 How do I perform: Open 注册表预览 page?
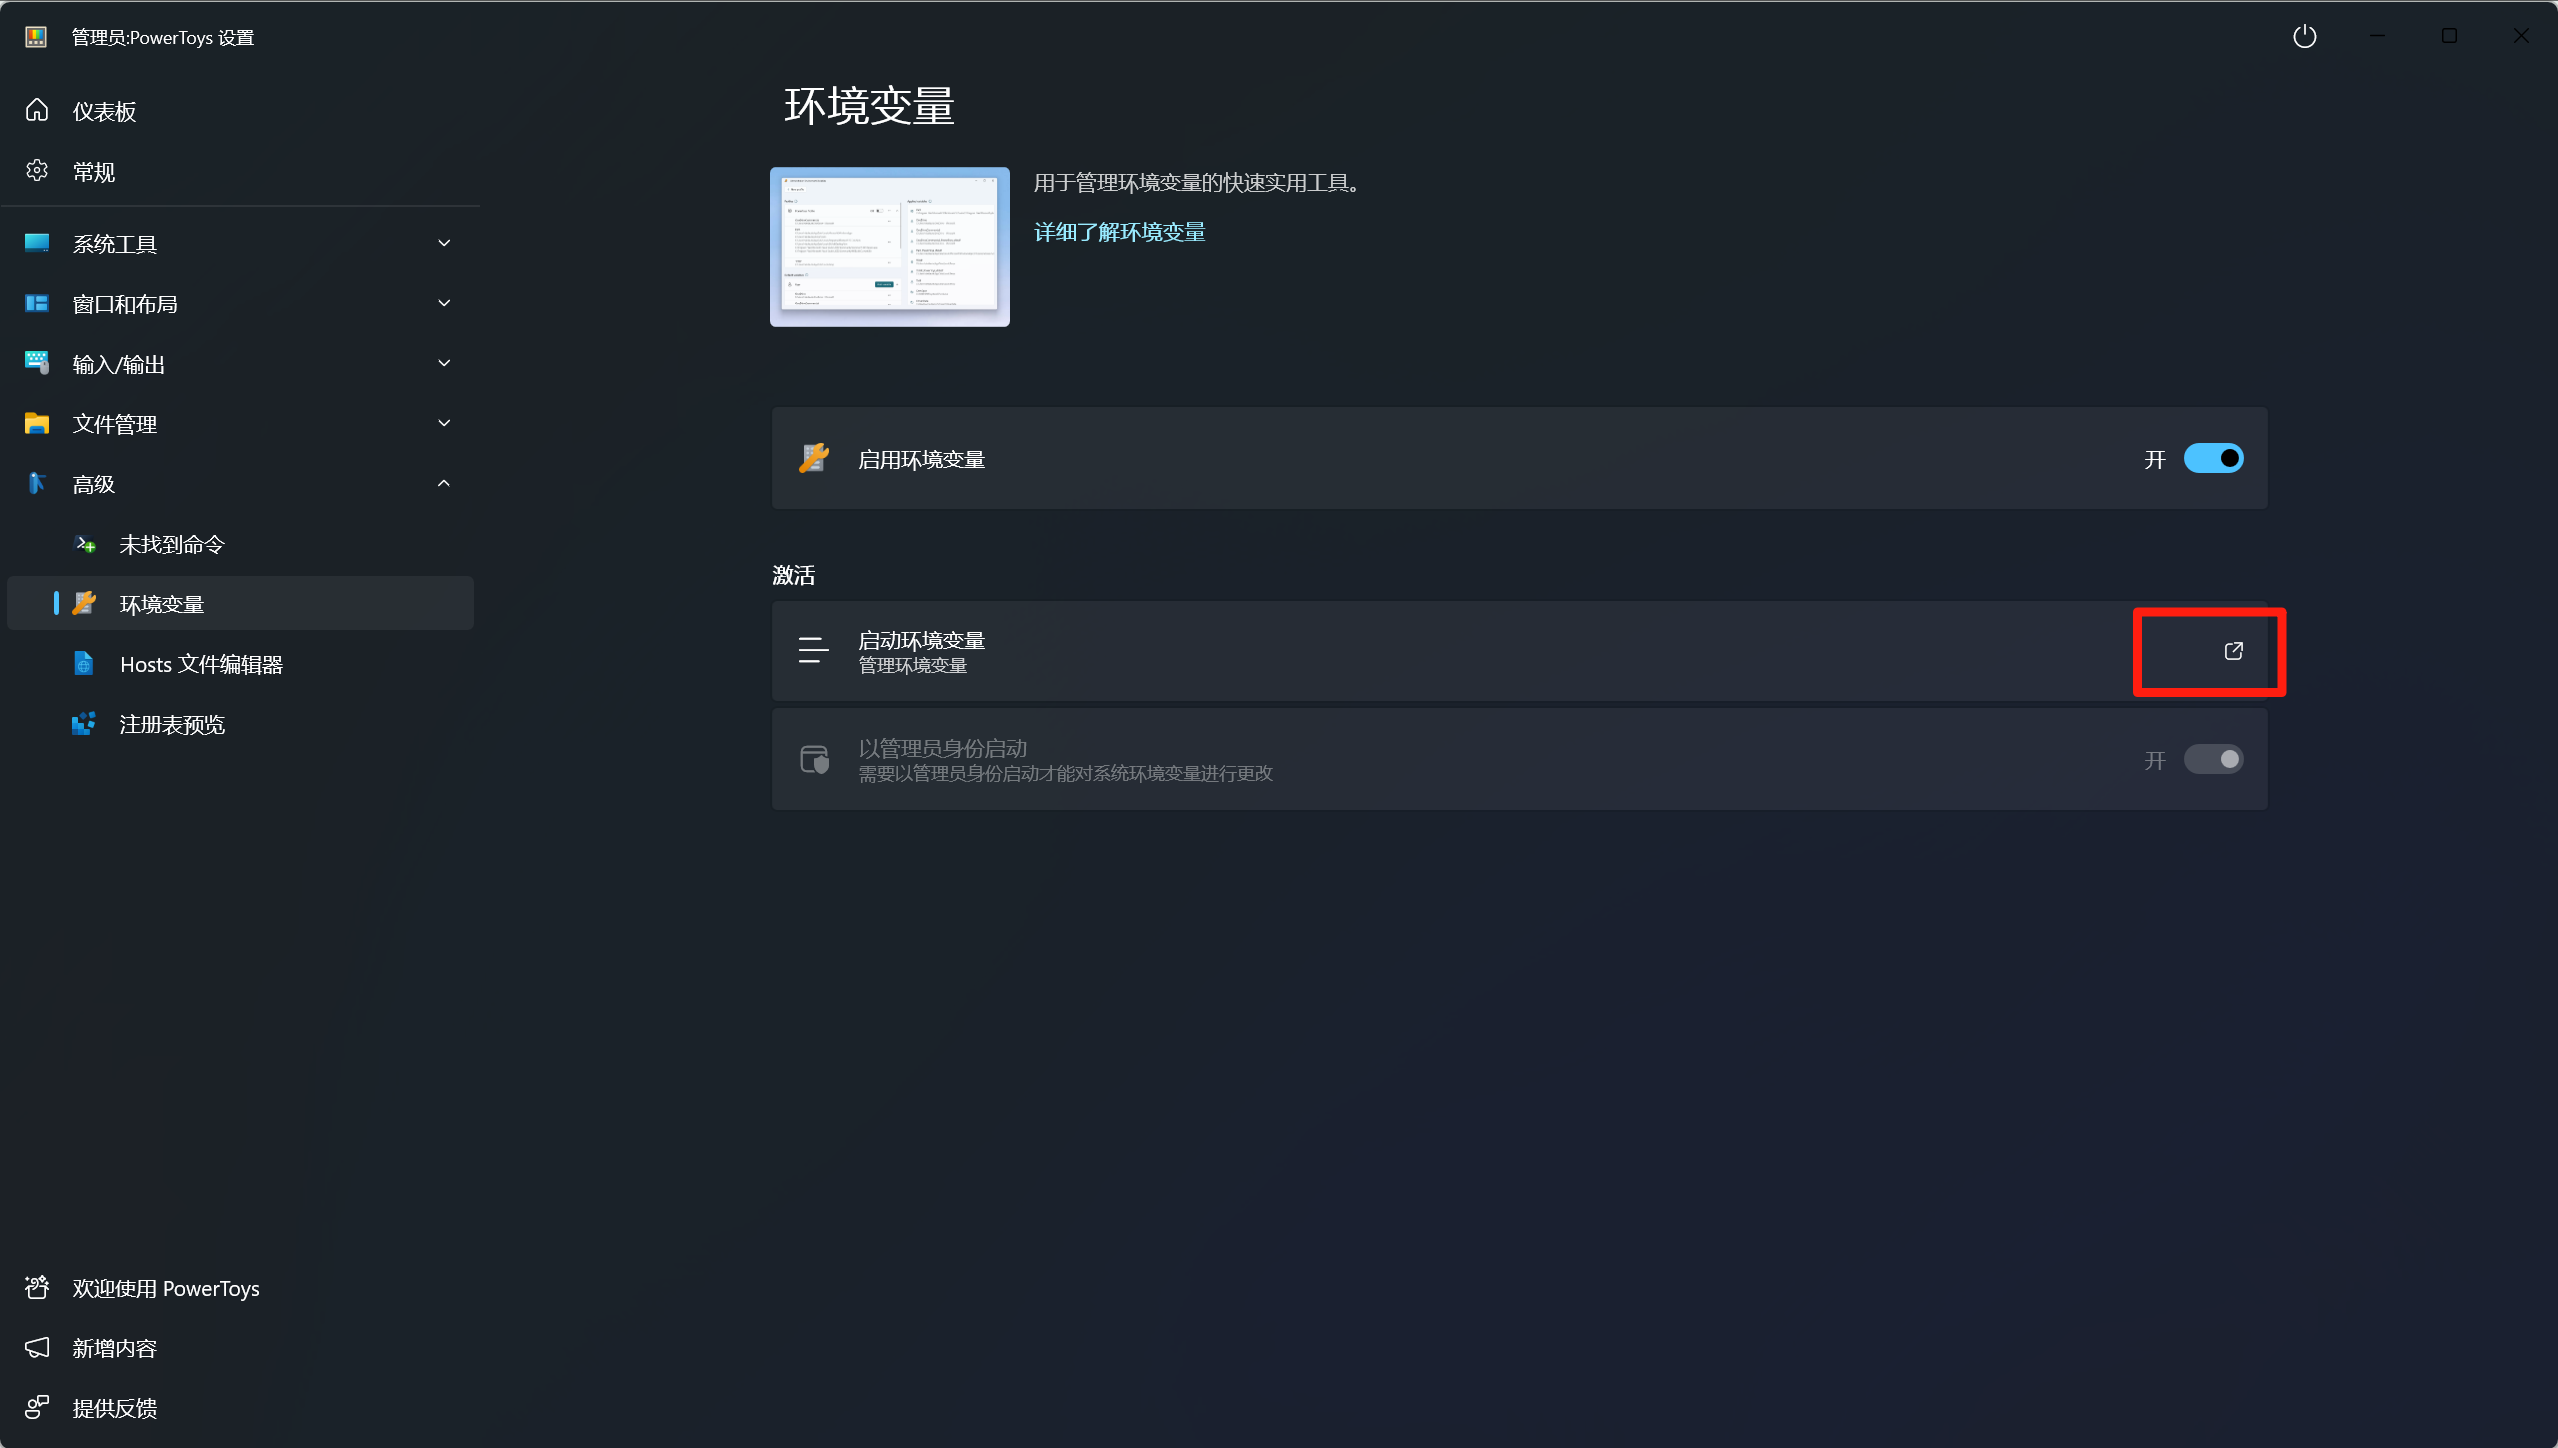(x=240, y=723)
